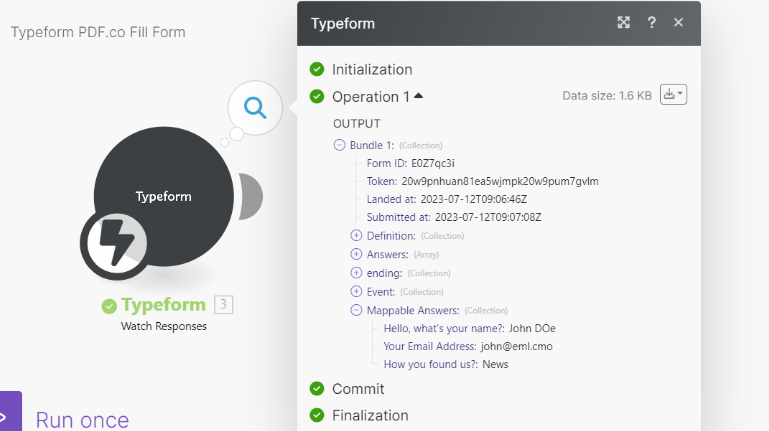
Task: Click the lightning bolt instant trigger icon
Action: pyautogui.click(x=116, y=243)
